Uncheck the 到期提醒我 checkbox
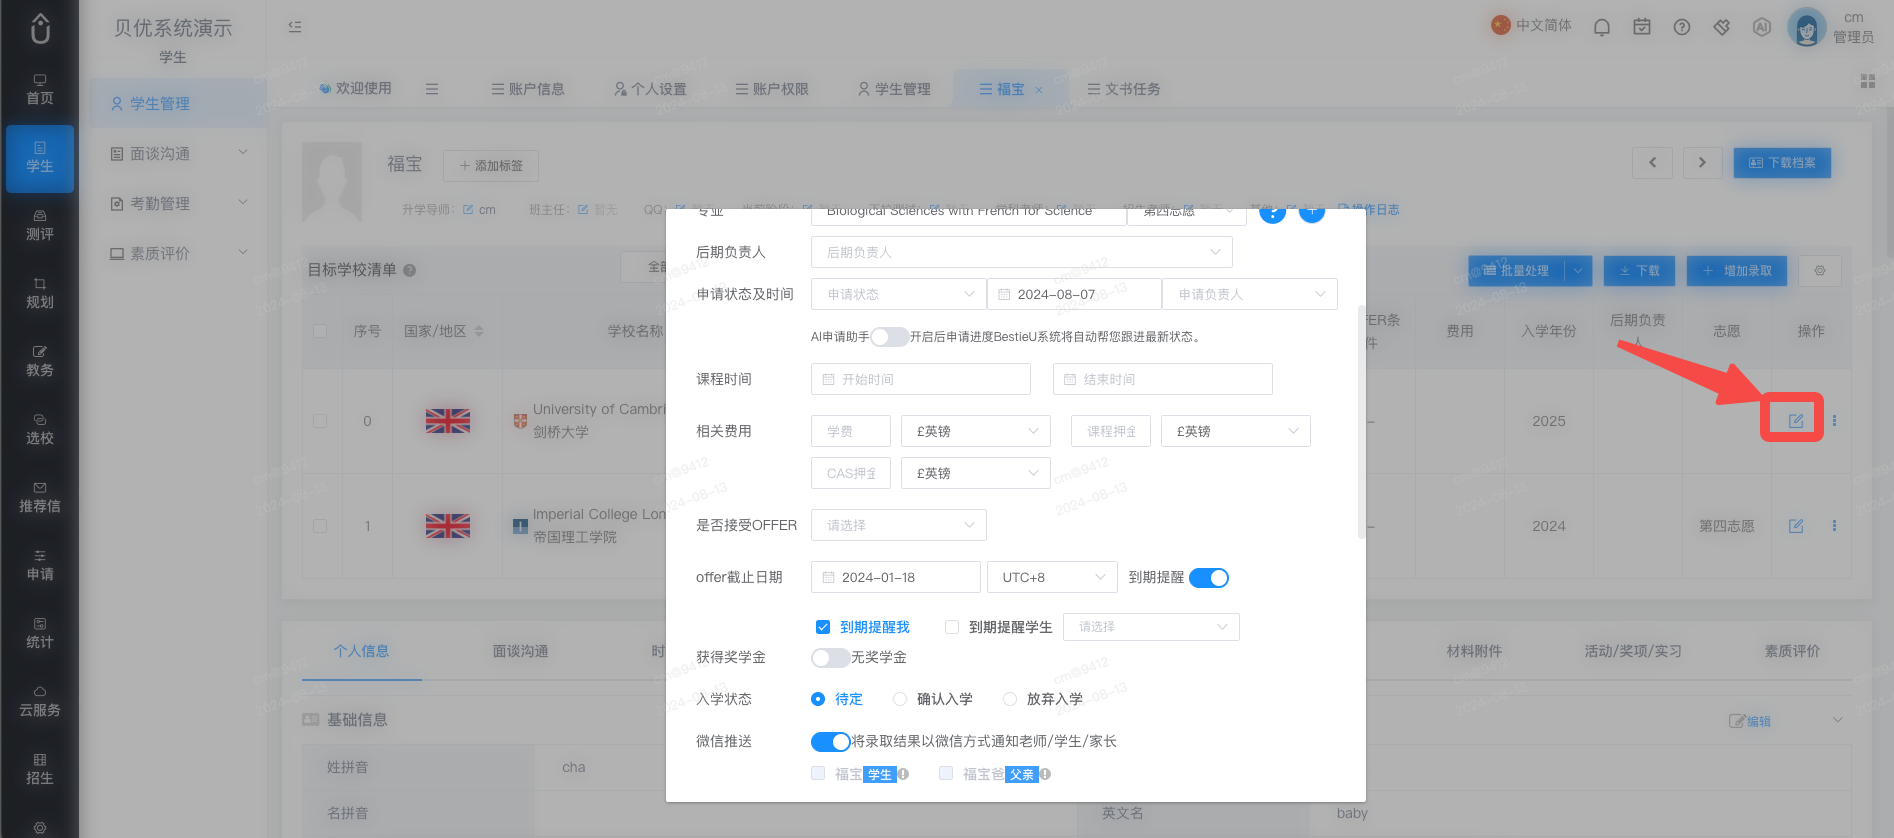 click(822, 627)
